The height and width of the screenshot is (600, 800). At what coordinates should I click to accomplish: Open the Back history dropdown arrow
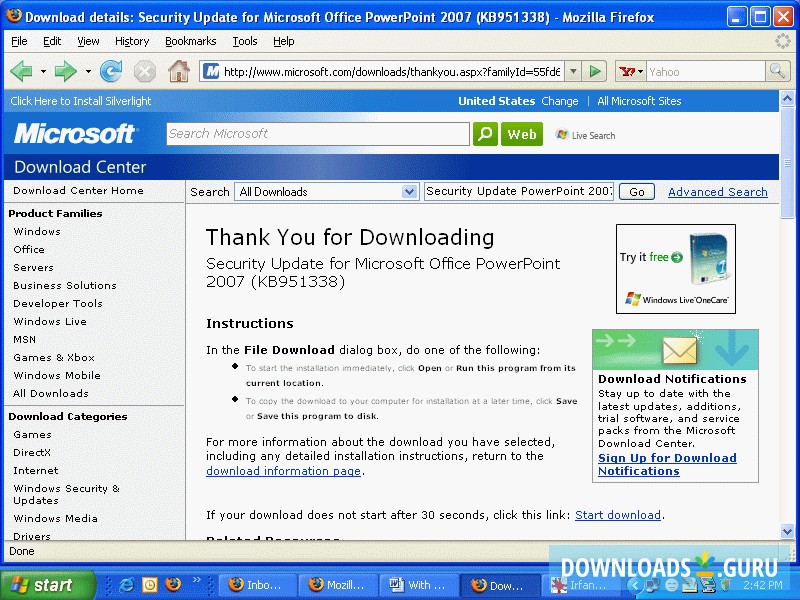tap(43, 71)
